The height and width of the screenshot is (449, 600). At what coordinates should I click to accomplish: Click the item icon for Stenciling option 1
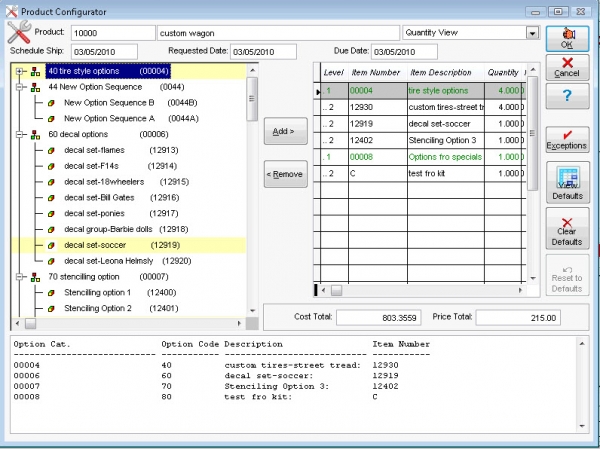[51, 293]
